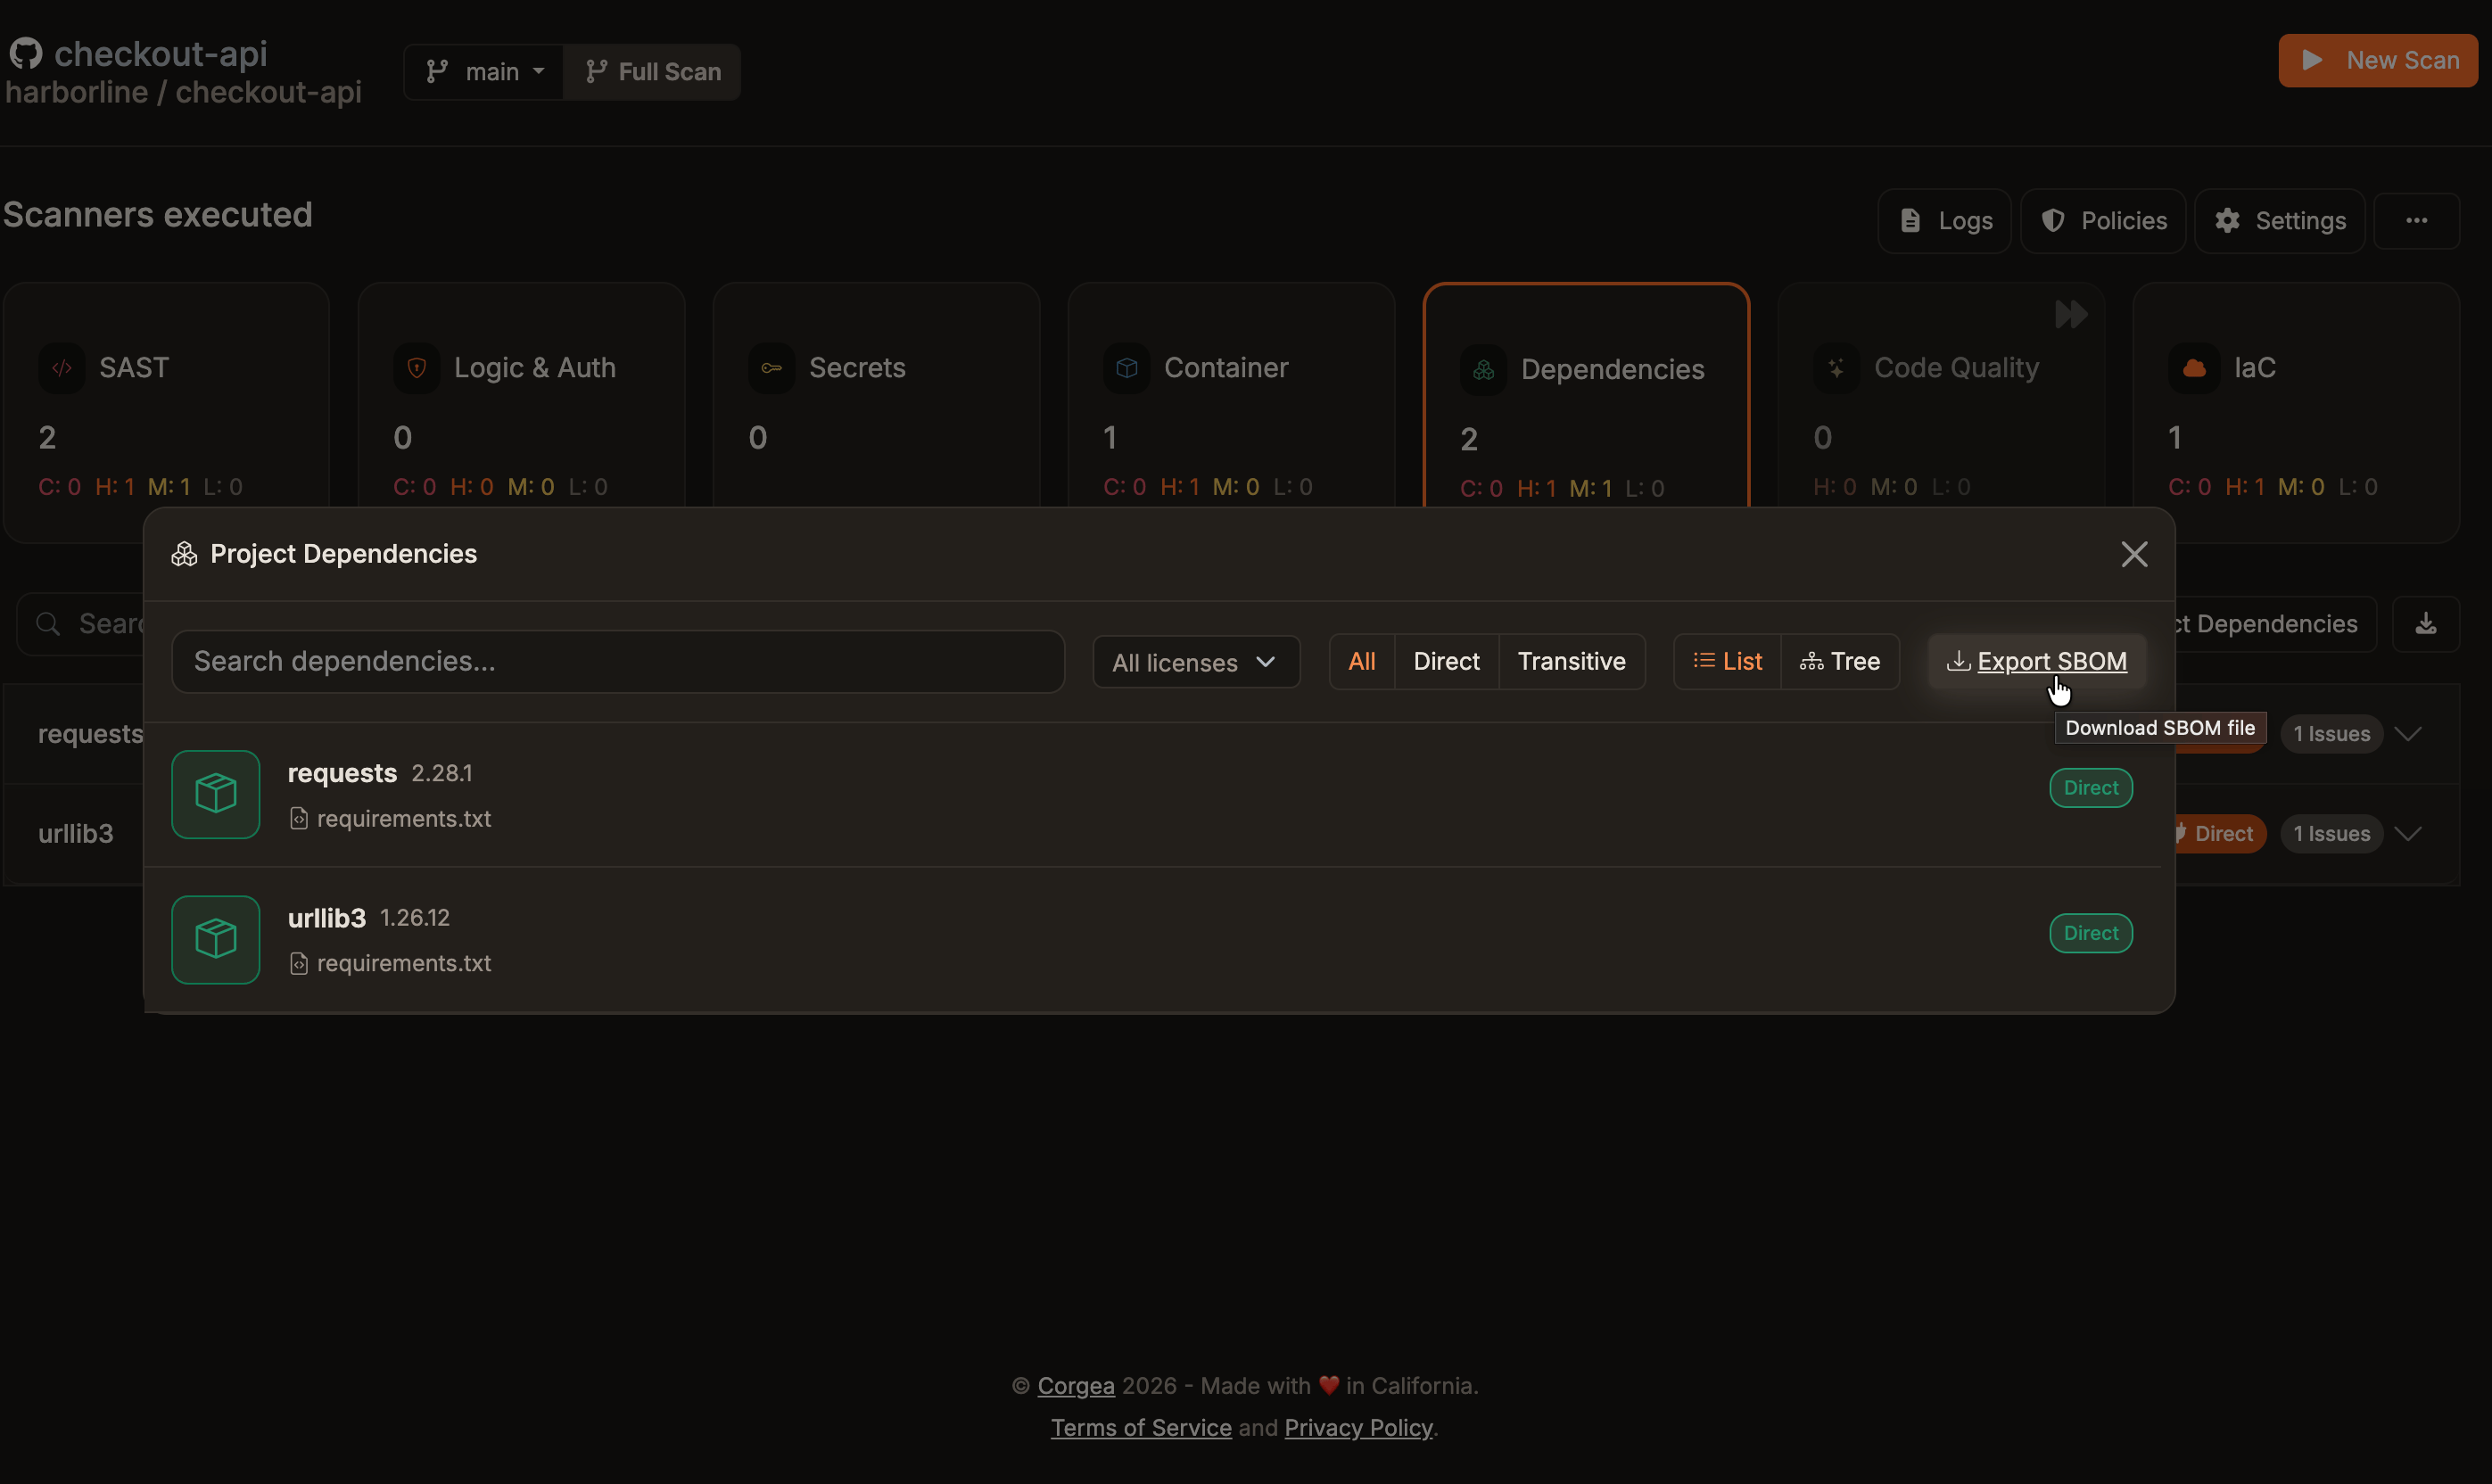2492x1484 pixels.
Task: Close the Project Dependencies dialog
Action: tap(2134, 554)
